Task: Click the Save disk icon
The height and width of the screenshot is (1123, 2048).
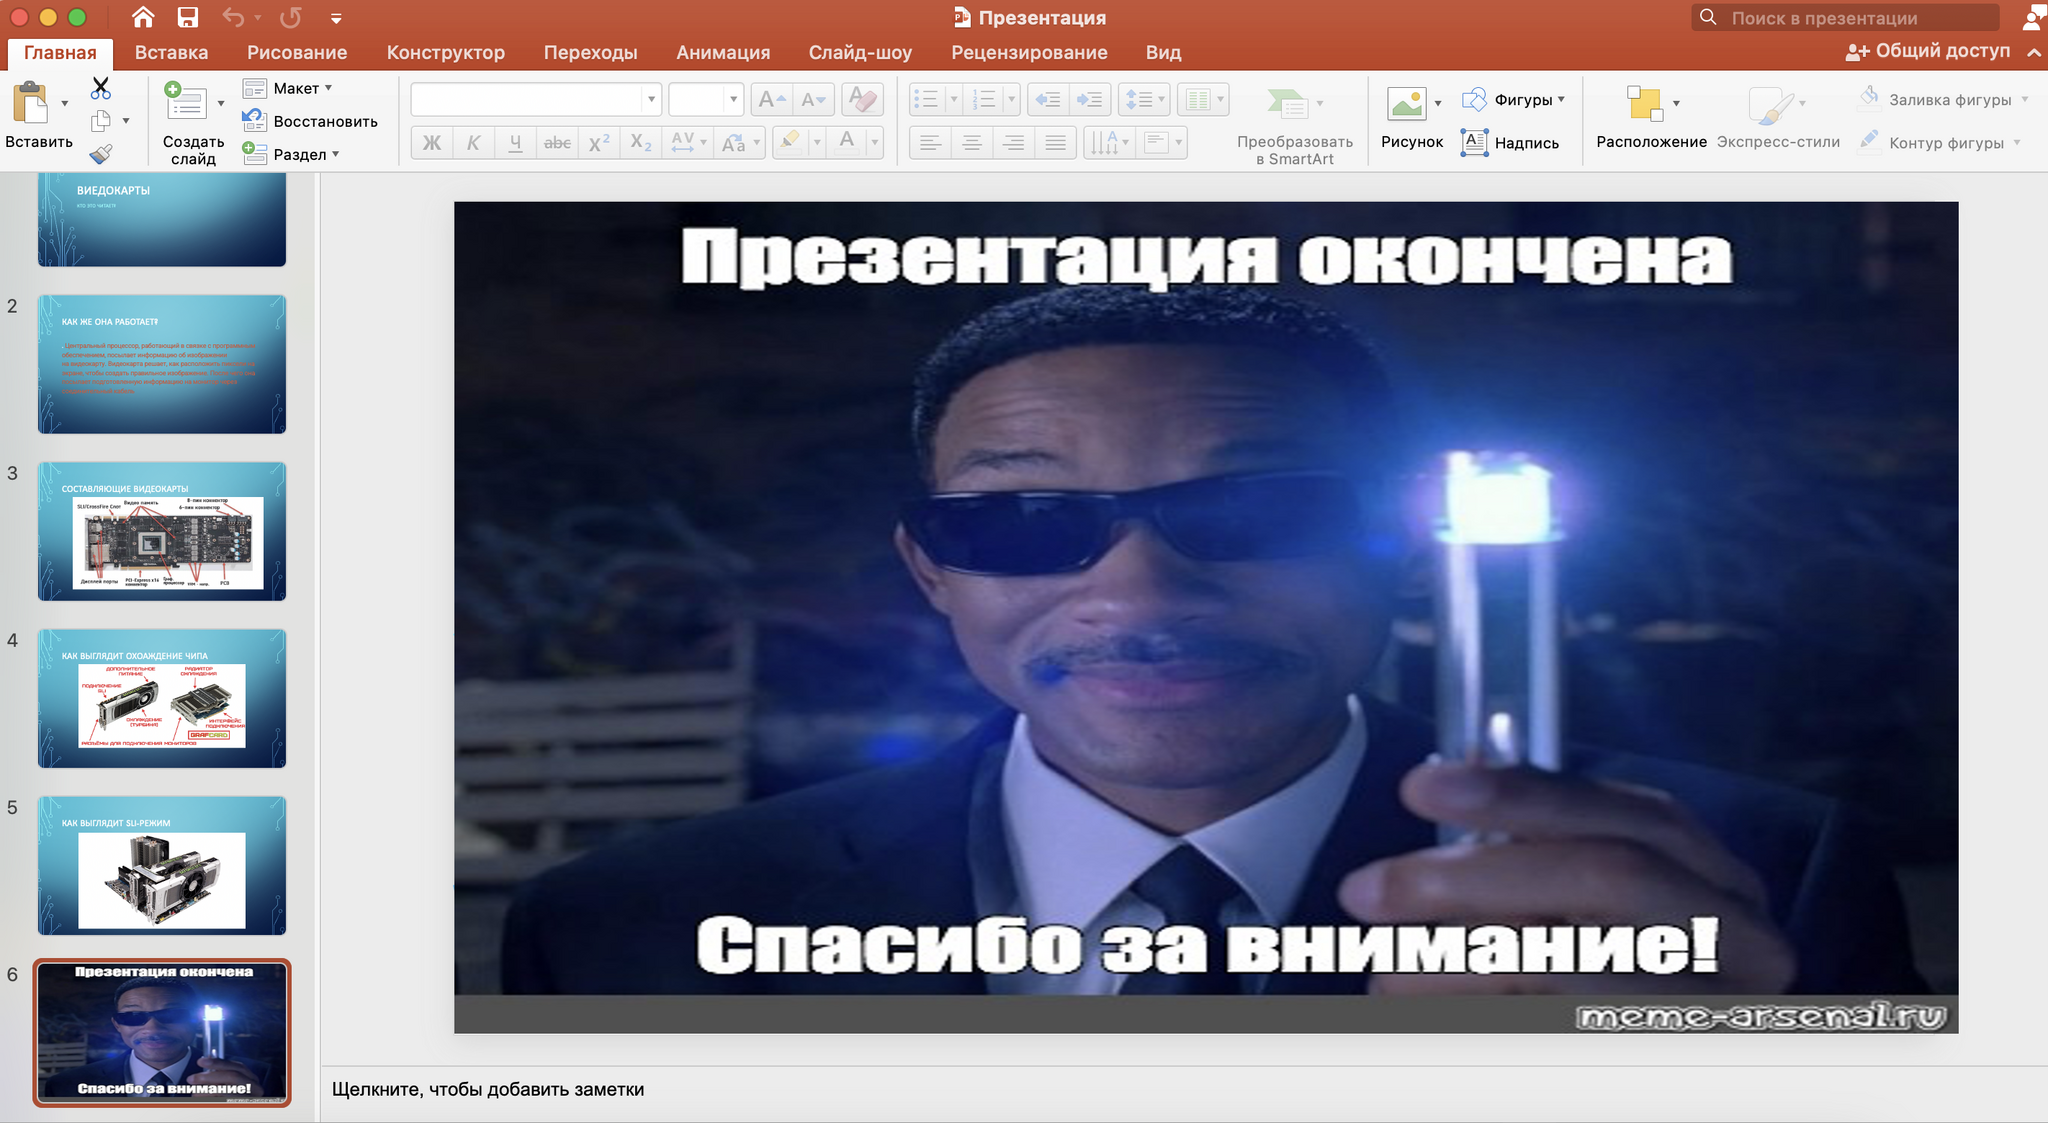Action: point(187,17)
